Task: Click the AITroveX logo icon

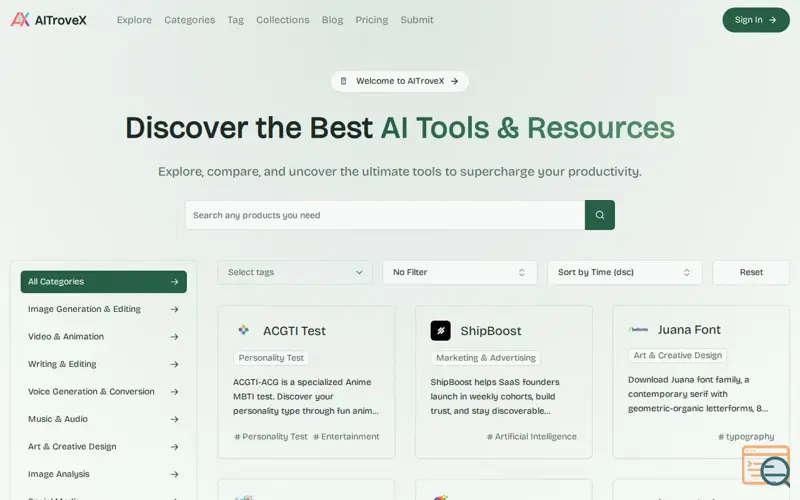Action: [20, 19]
